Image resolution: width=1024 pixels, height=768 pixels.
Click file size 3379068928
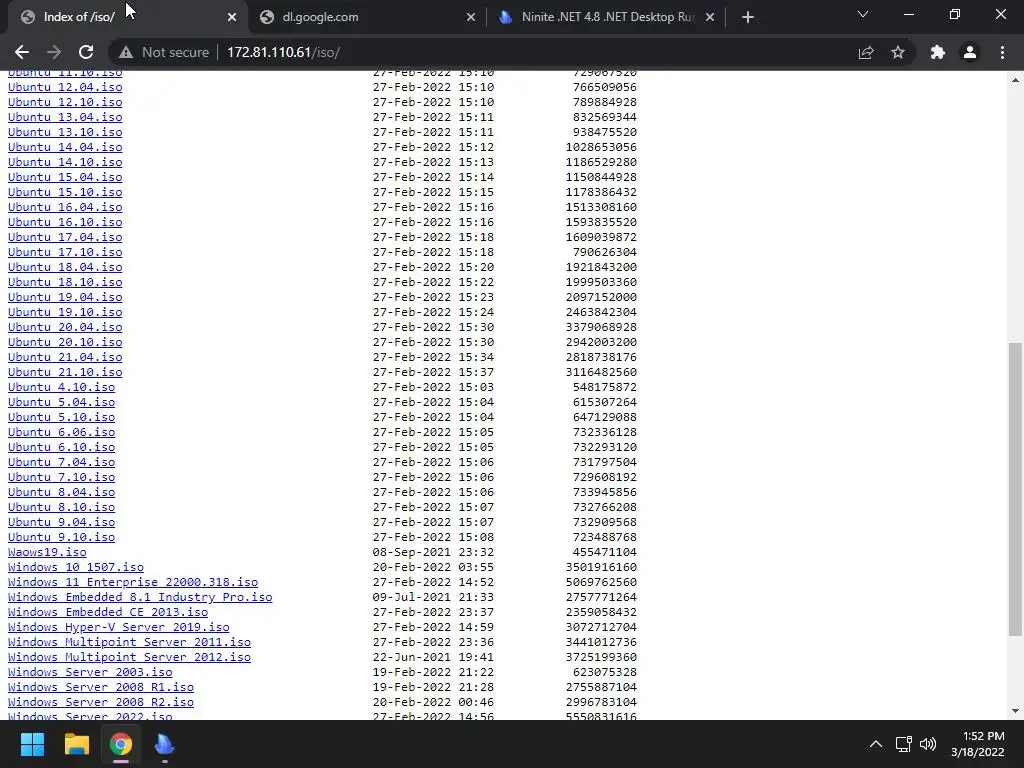[x=601, y=327]
